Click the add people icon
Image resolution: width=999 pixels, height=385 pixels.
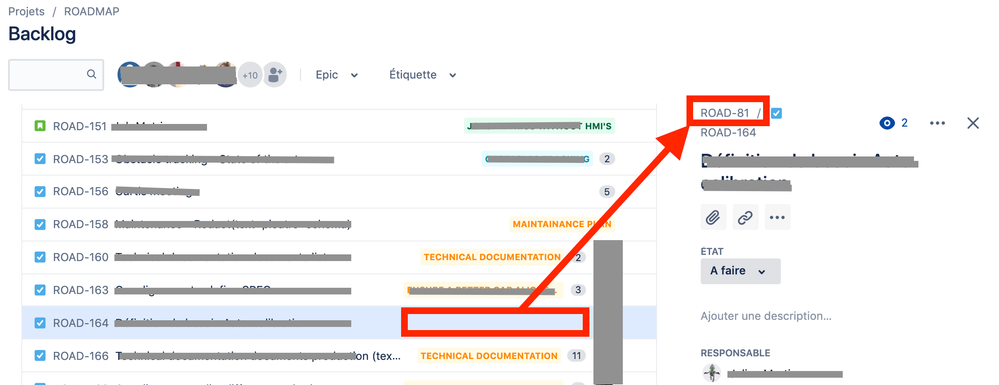[x=275, y=75]
